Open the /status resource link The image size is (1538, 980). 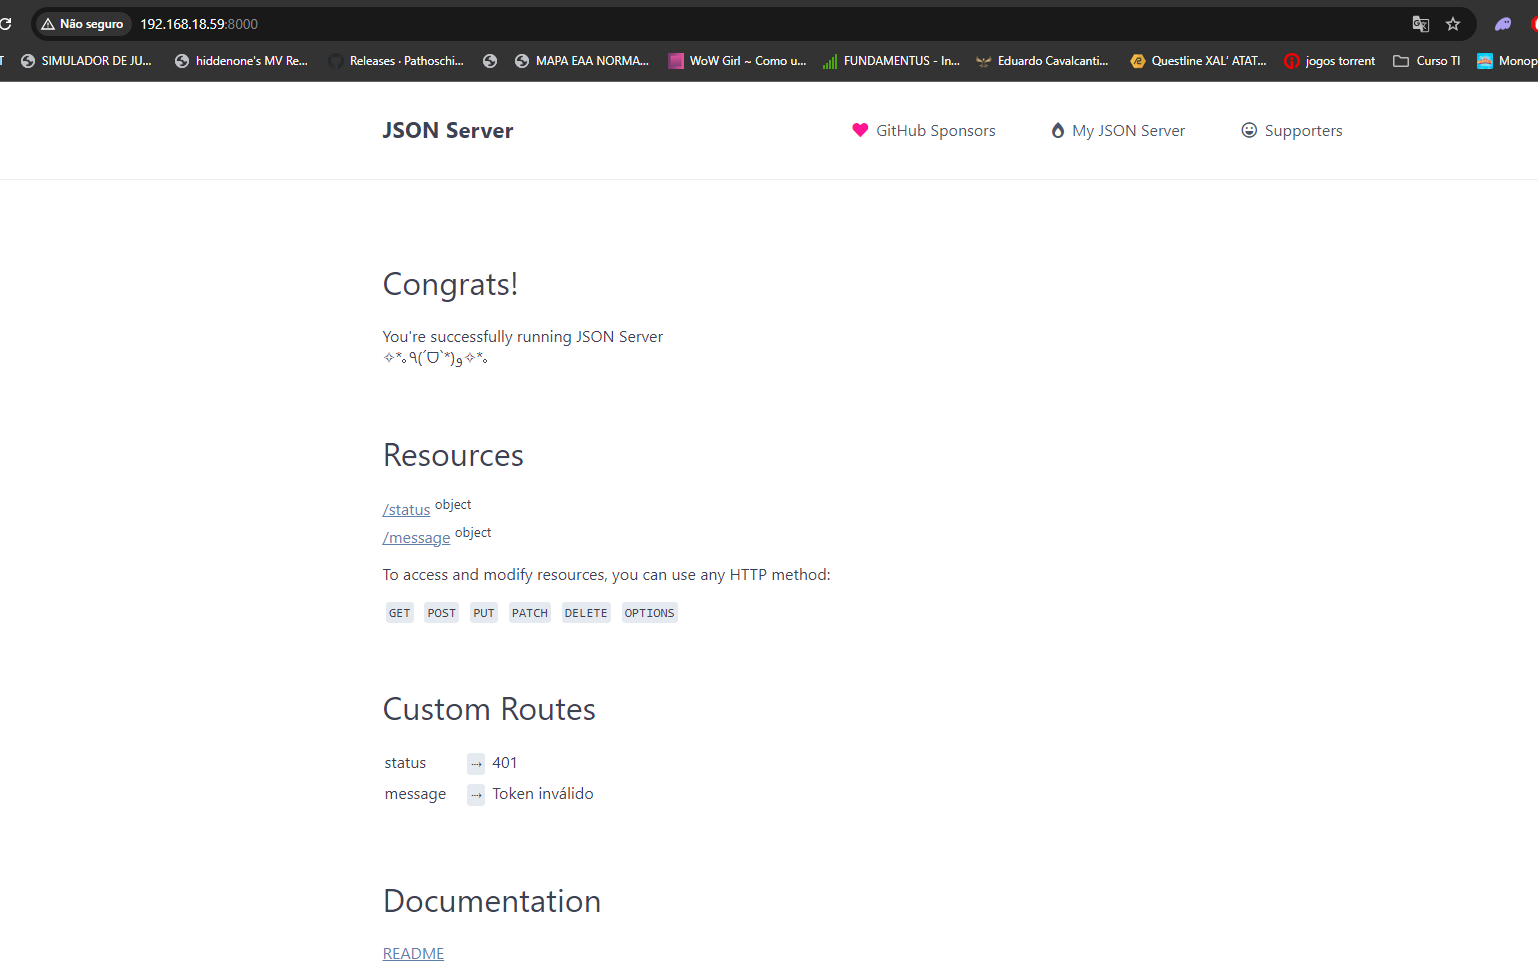[406, 510]
